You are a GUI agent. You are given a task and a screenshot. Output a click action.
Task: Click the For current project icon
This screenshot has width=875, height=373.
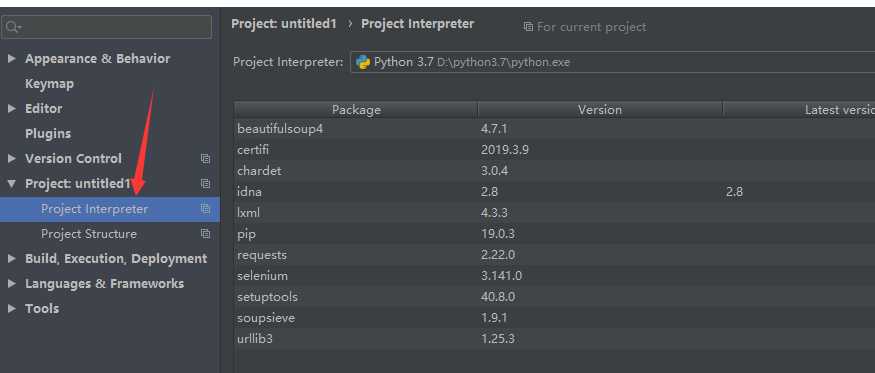528,27
